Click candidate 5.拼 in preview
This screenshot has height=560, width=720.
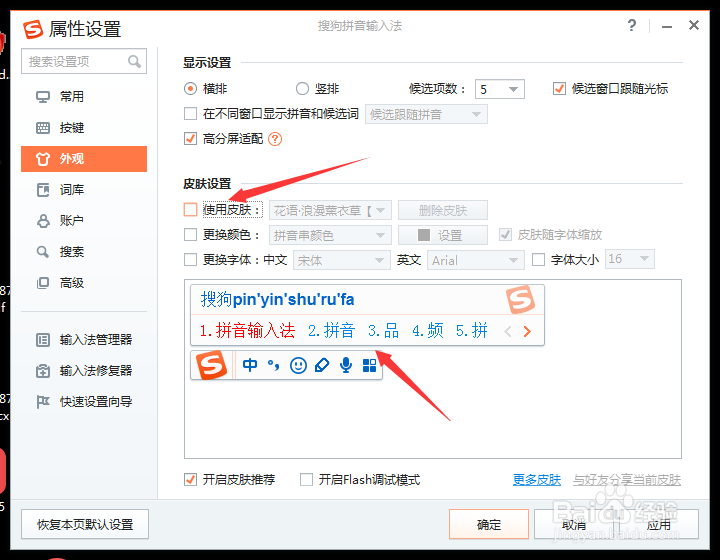(472, 330)
